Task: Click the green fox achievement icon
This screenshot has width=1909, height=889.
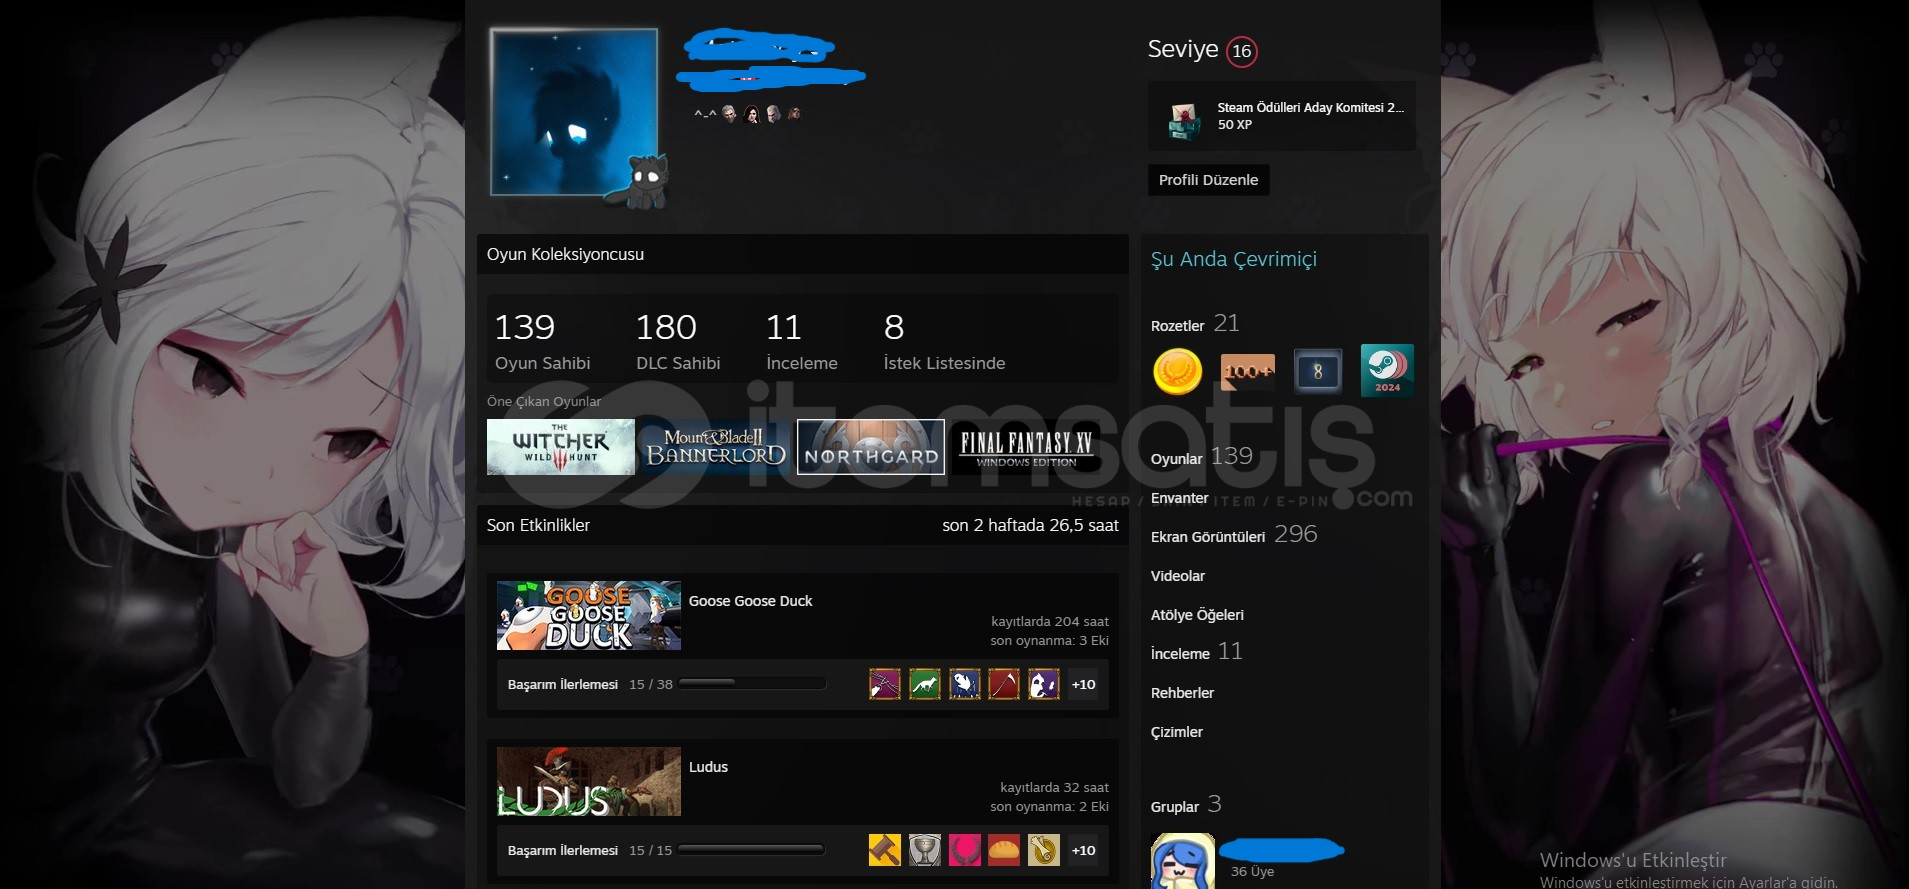Action: [x=925, y=684]
